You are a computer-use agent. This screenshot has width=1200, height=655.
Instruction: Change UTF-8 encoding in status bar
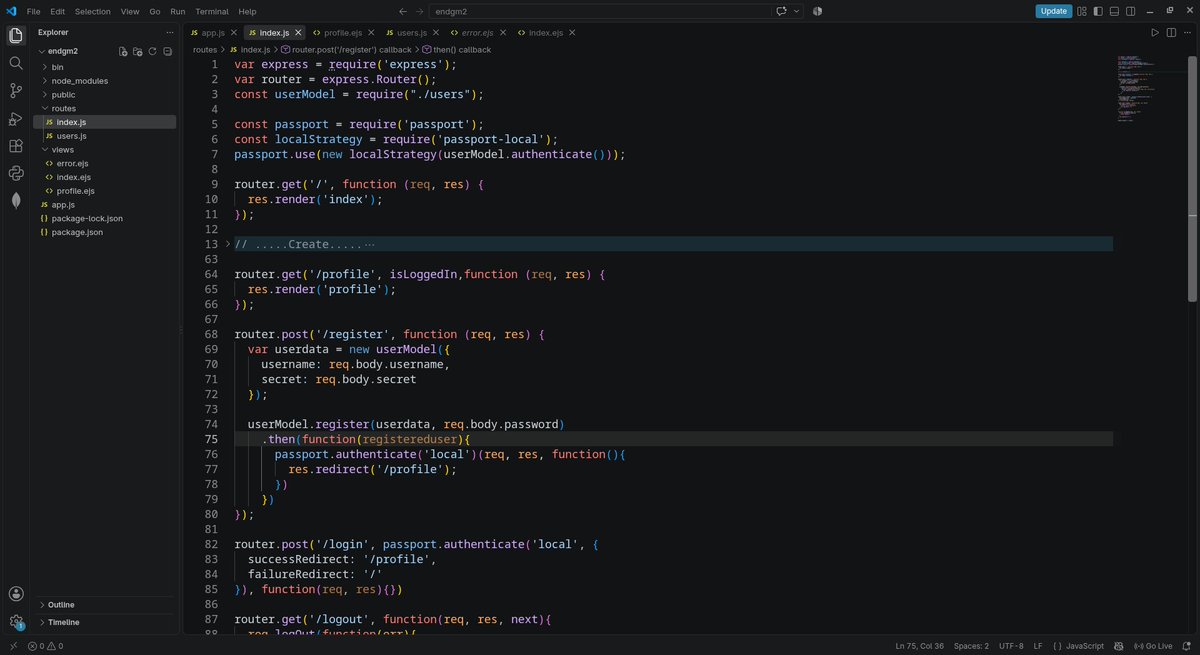pos(1011,646)
